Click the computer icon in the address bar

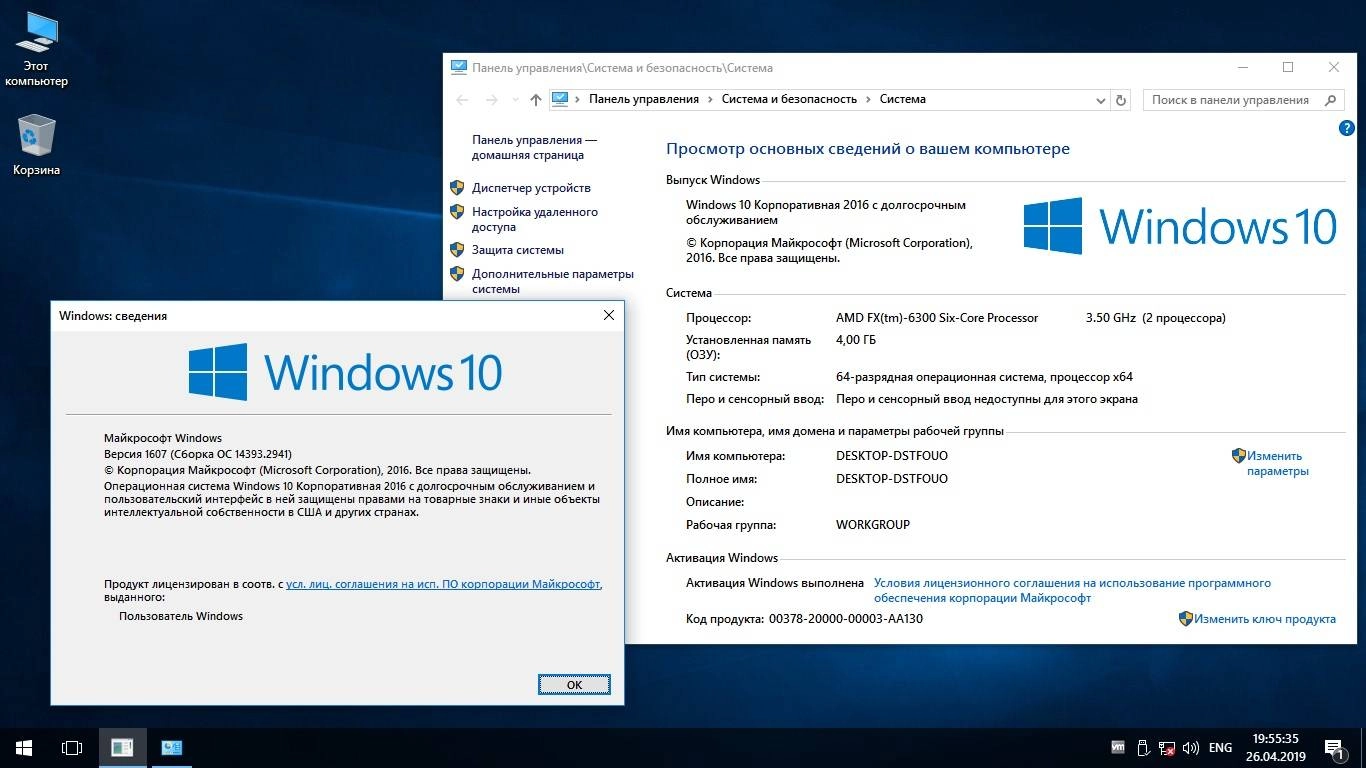pyautogui.click(x=560, y=99)
